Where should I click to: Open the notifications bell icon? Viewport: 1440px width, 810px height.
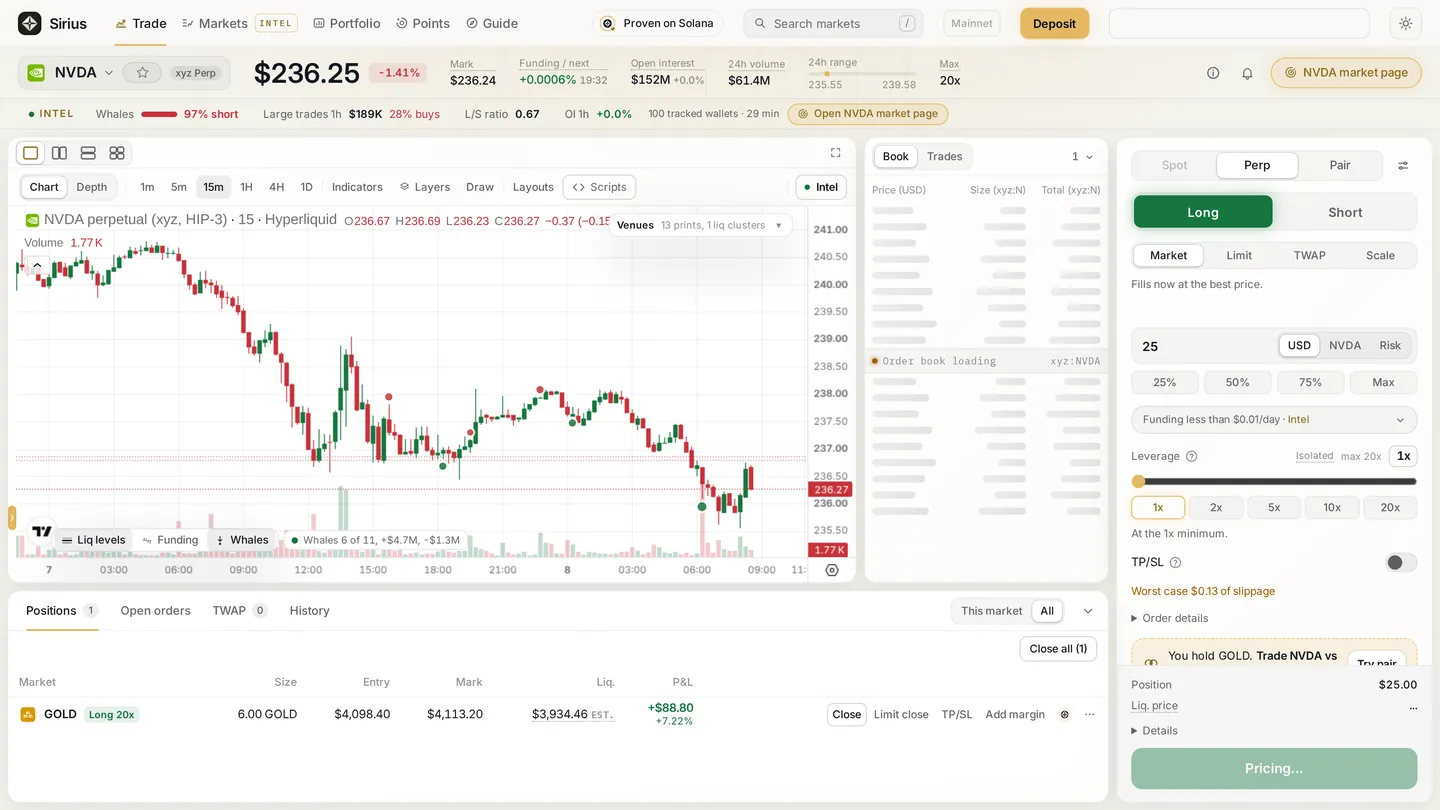(x=1247, y=73)
